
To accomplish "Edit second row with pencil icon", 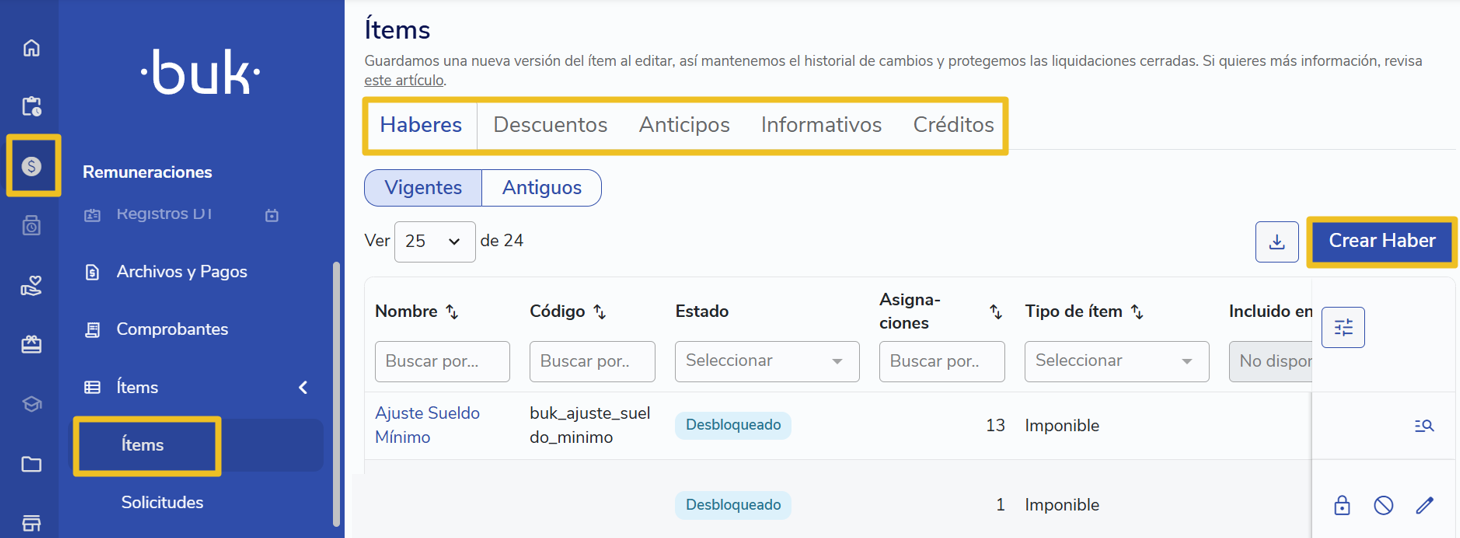I will 1425,505.
